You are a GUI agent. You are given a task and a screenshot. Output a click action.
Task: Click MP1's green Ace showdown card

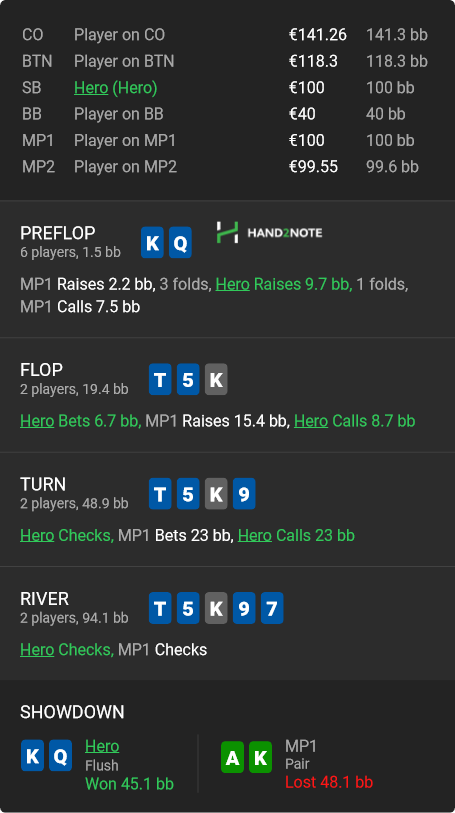coord(232,758)
